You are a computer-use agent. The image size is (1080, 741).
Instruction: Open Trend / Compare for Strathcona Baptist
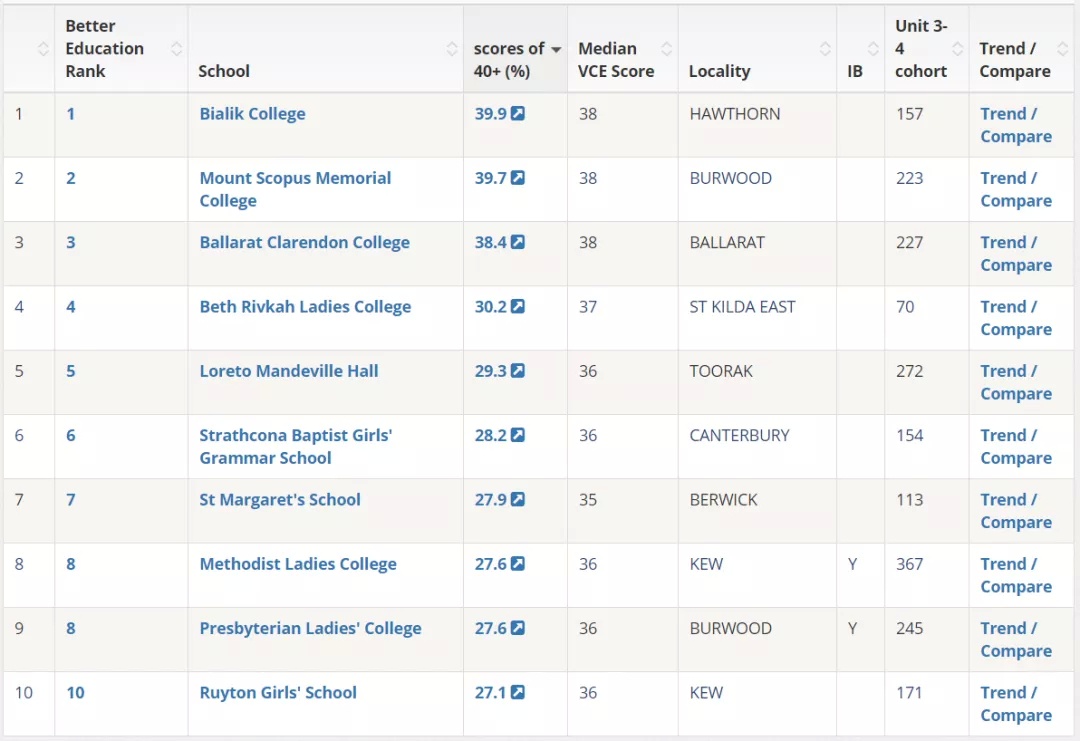(x=1016, y=446)
